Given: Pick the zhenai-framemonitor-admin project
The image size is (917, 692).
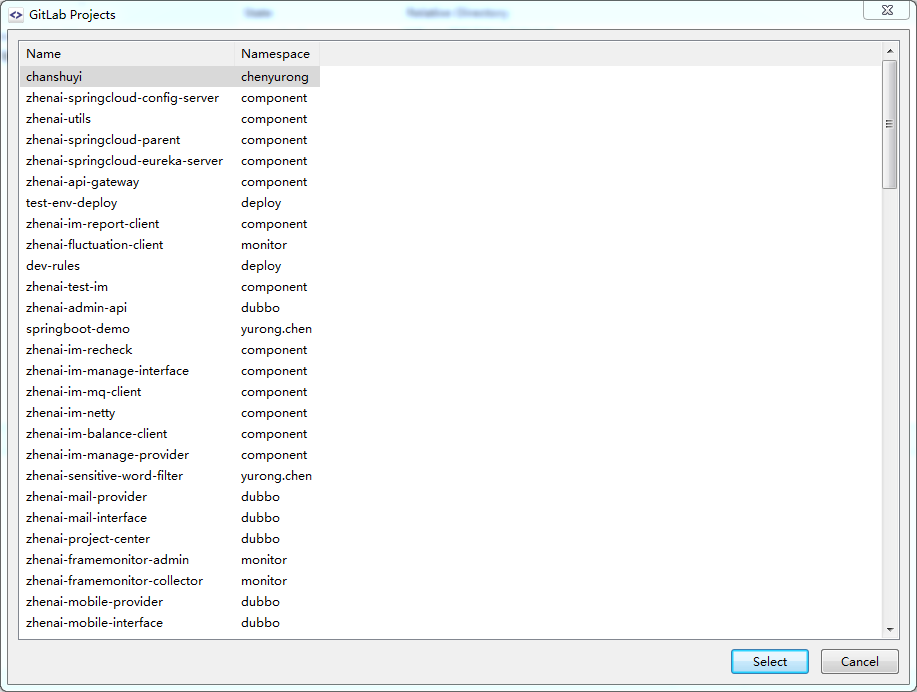Looking at the screenshot, I should click(x=107, y=560).
